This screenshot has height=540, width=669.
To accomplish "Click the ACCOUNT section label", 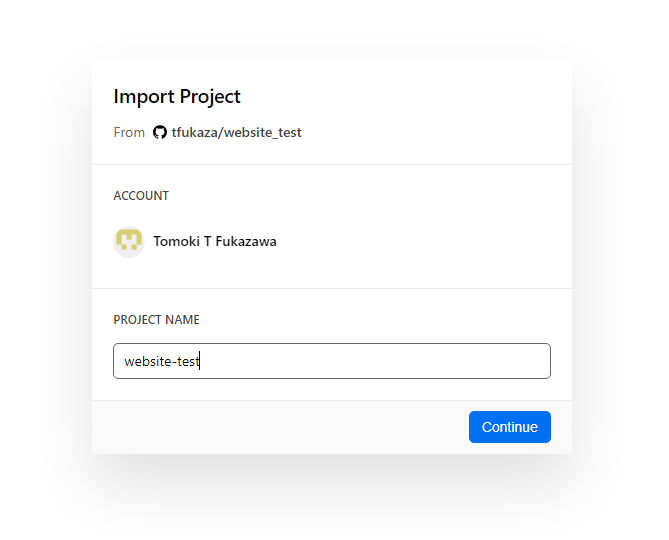I will point(141,196).
